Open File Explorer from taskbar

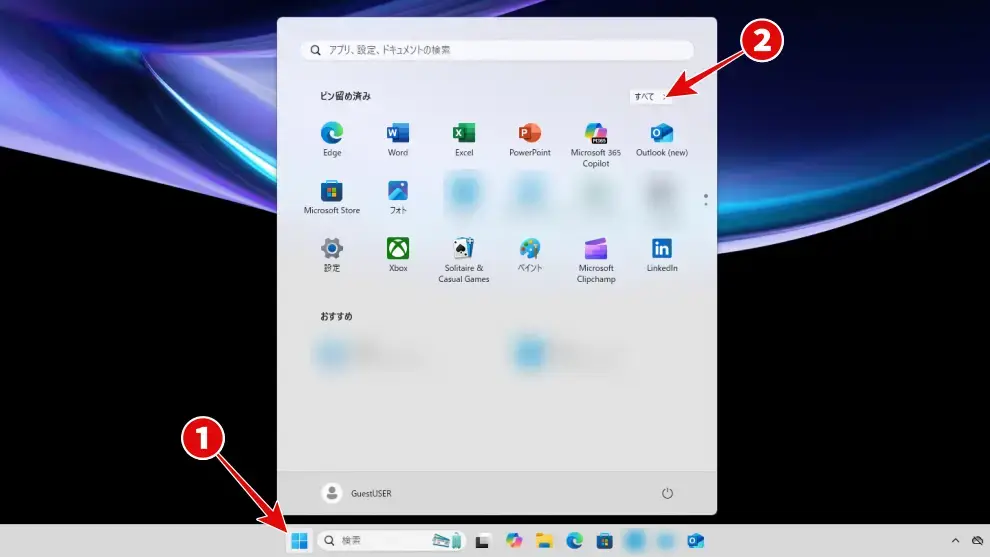pyautogui.click(x=544, y=541)
